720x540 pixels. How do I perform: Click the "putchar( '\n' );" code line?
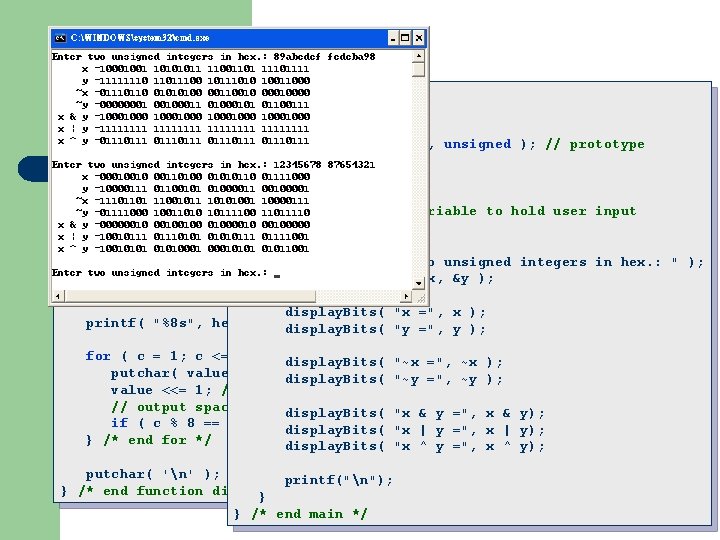pos(152,474)
